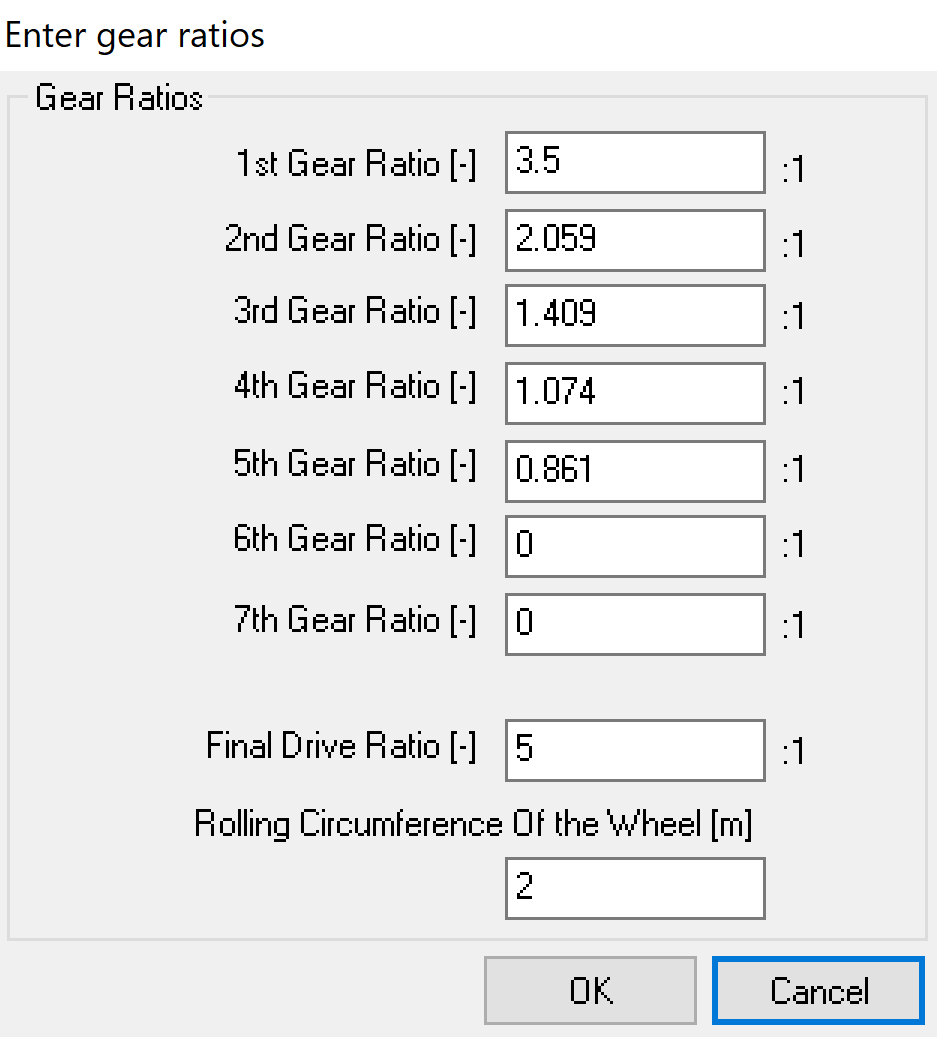Select the 2nd Gear Ratio text box
This screenshot has width=937, height=1037.
point(635,239)
